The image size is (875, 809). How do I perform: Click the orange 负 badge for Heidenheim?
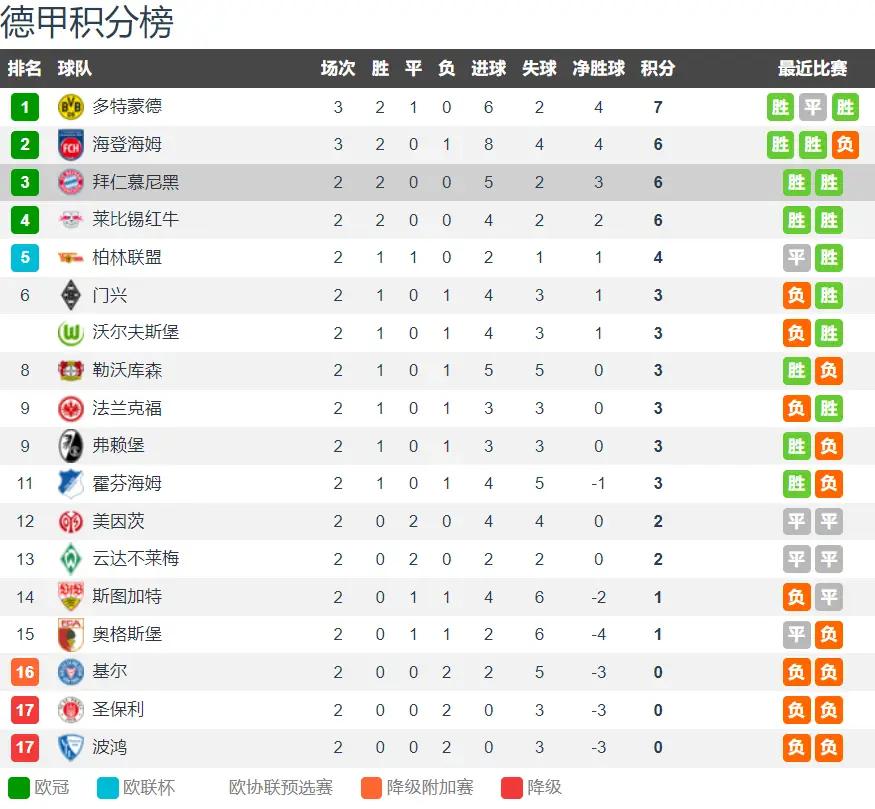[x=845, y=145]
